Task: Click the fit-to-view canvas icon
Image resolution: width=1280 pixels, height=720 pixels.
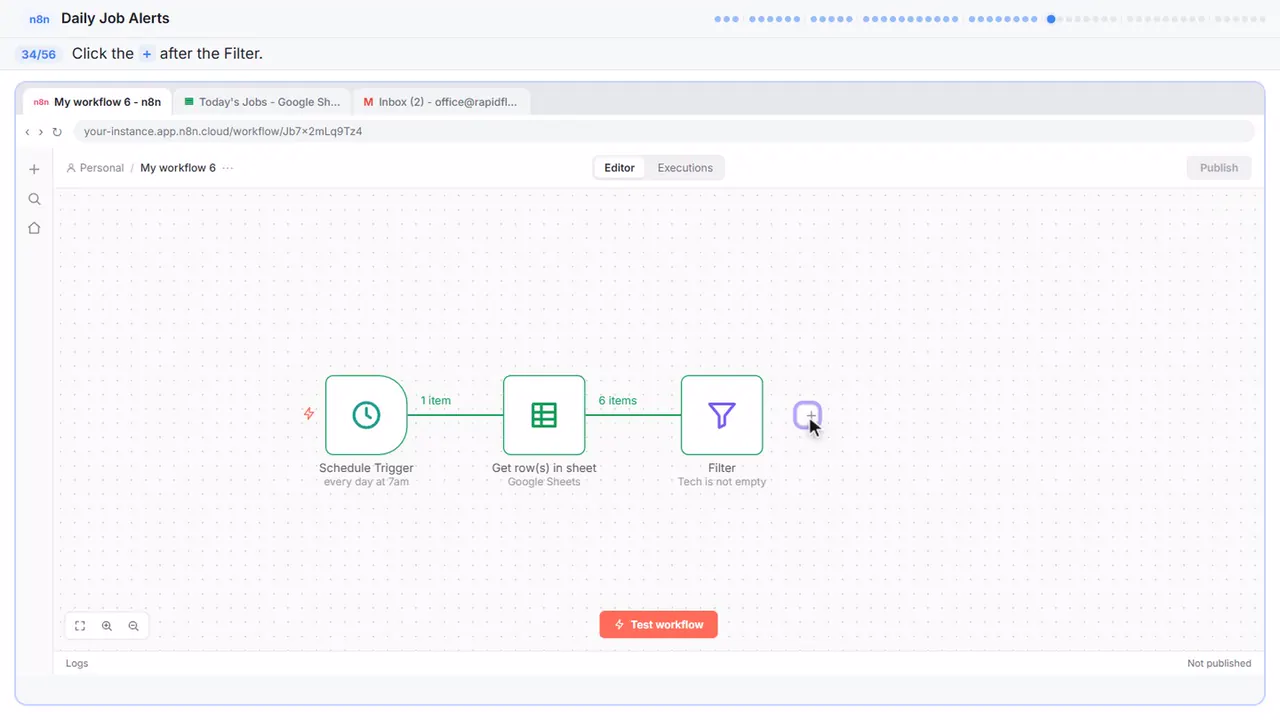Action: click(80, 626)
